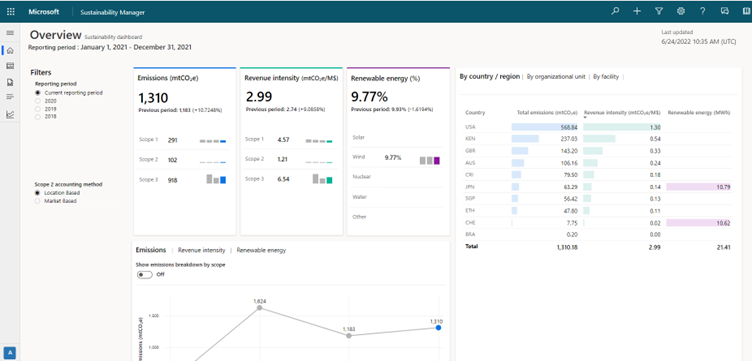752x361 pixels.
Task: Click the Microsoft logo text
Action: 44,12
